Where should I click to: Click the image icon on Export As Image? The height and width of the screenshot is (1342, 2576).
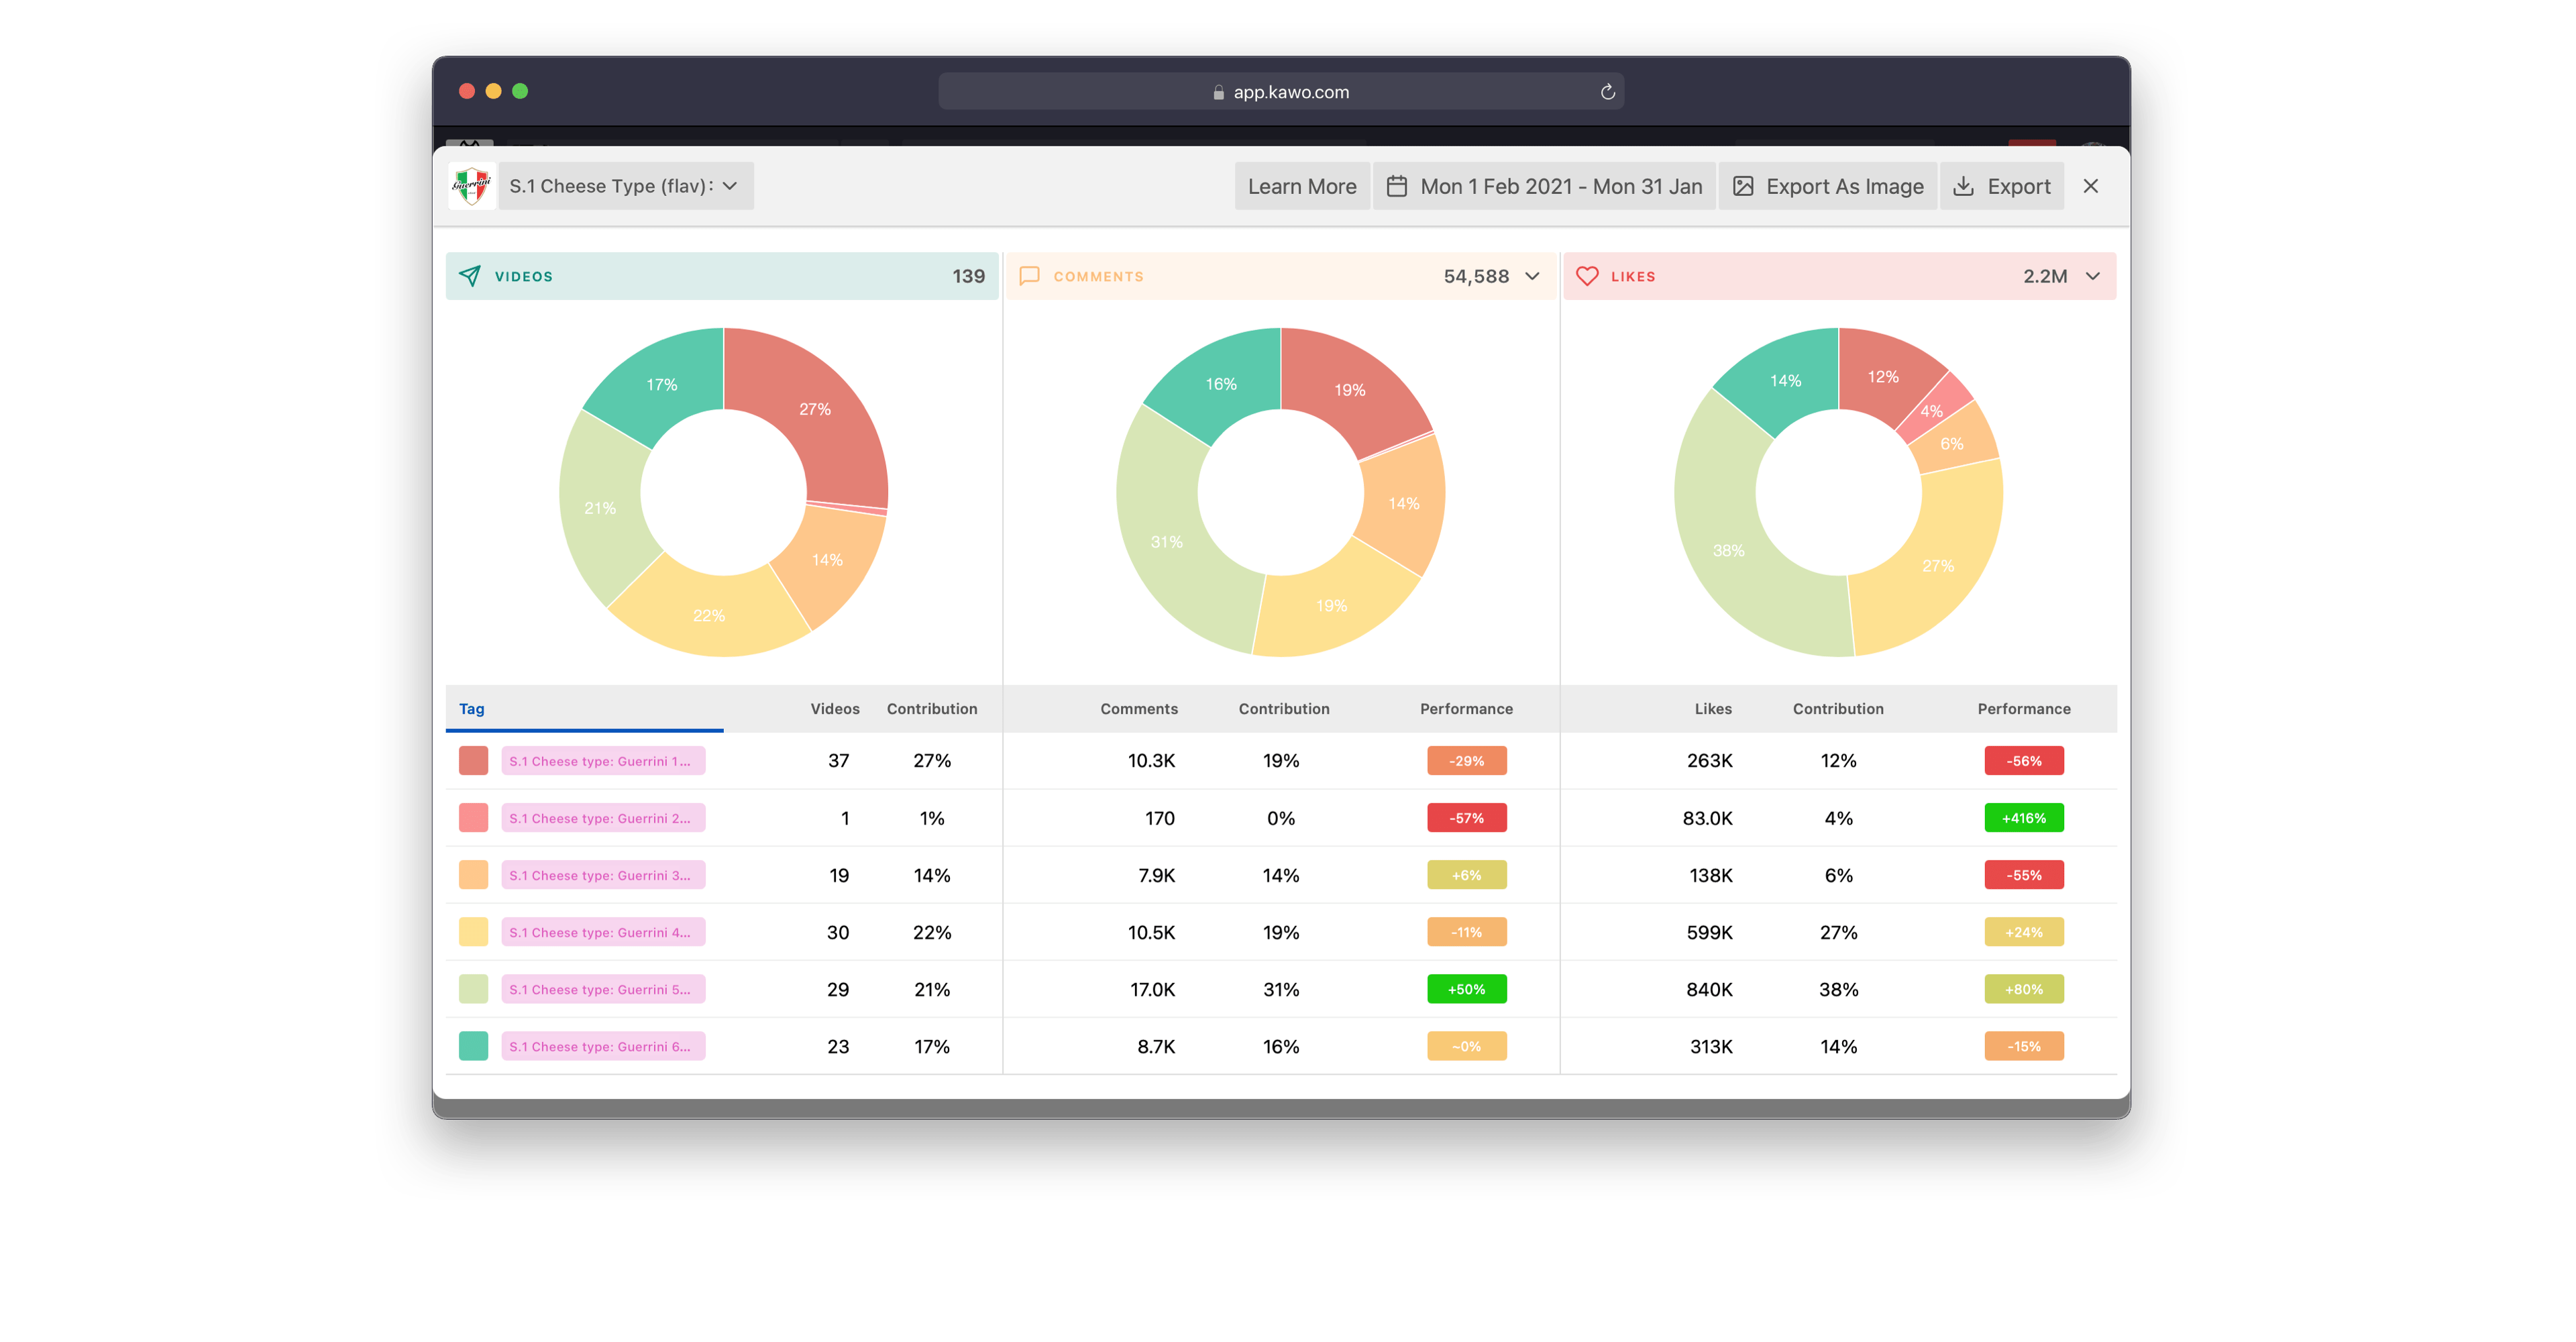1743,186
